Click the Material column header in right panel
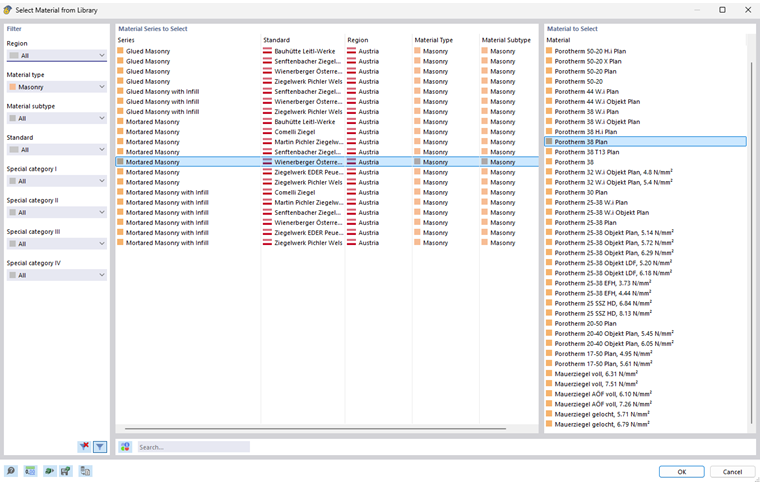This screenshot has width=760, height=485. 558,40
